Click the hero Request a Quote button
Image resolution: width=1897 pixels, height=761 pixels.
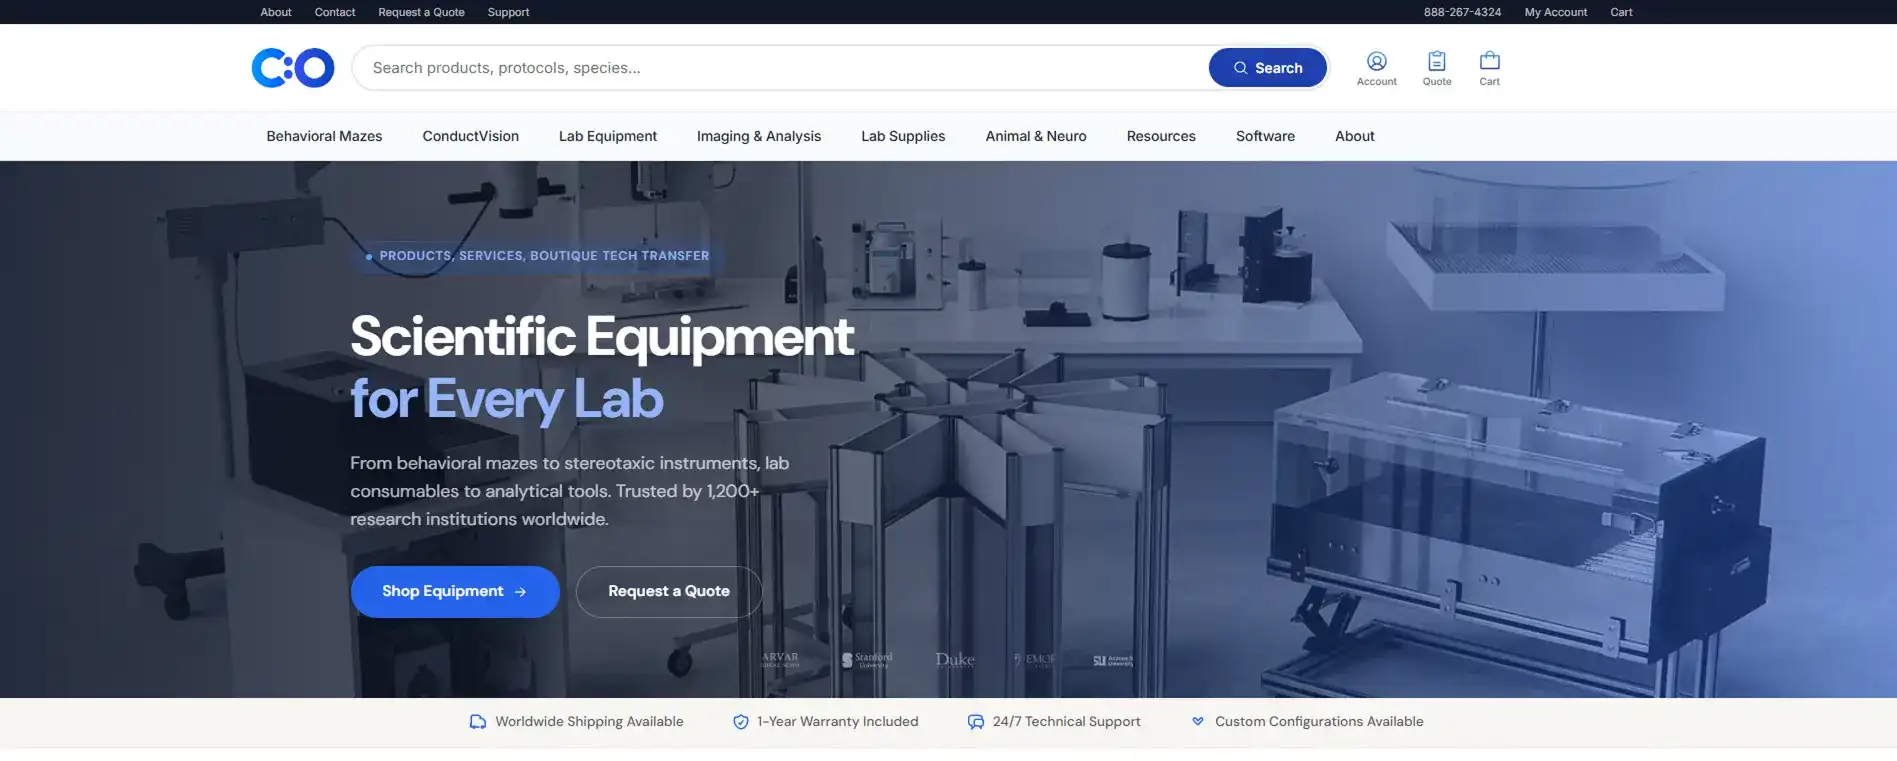coord(669,592)
